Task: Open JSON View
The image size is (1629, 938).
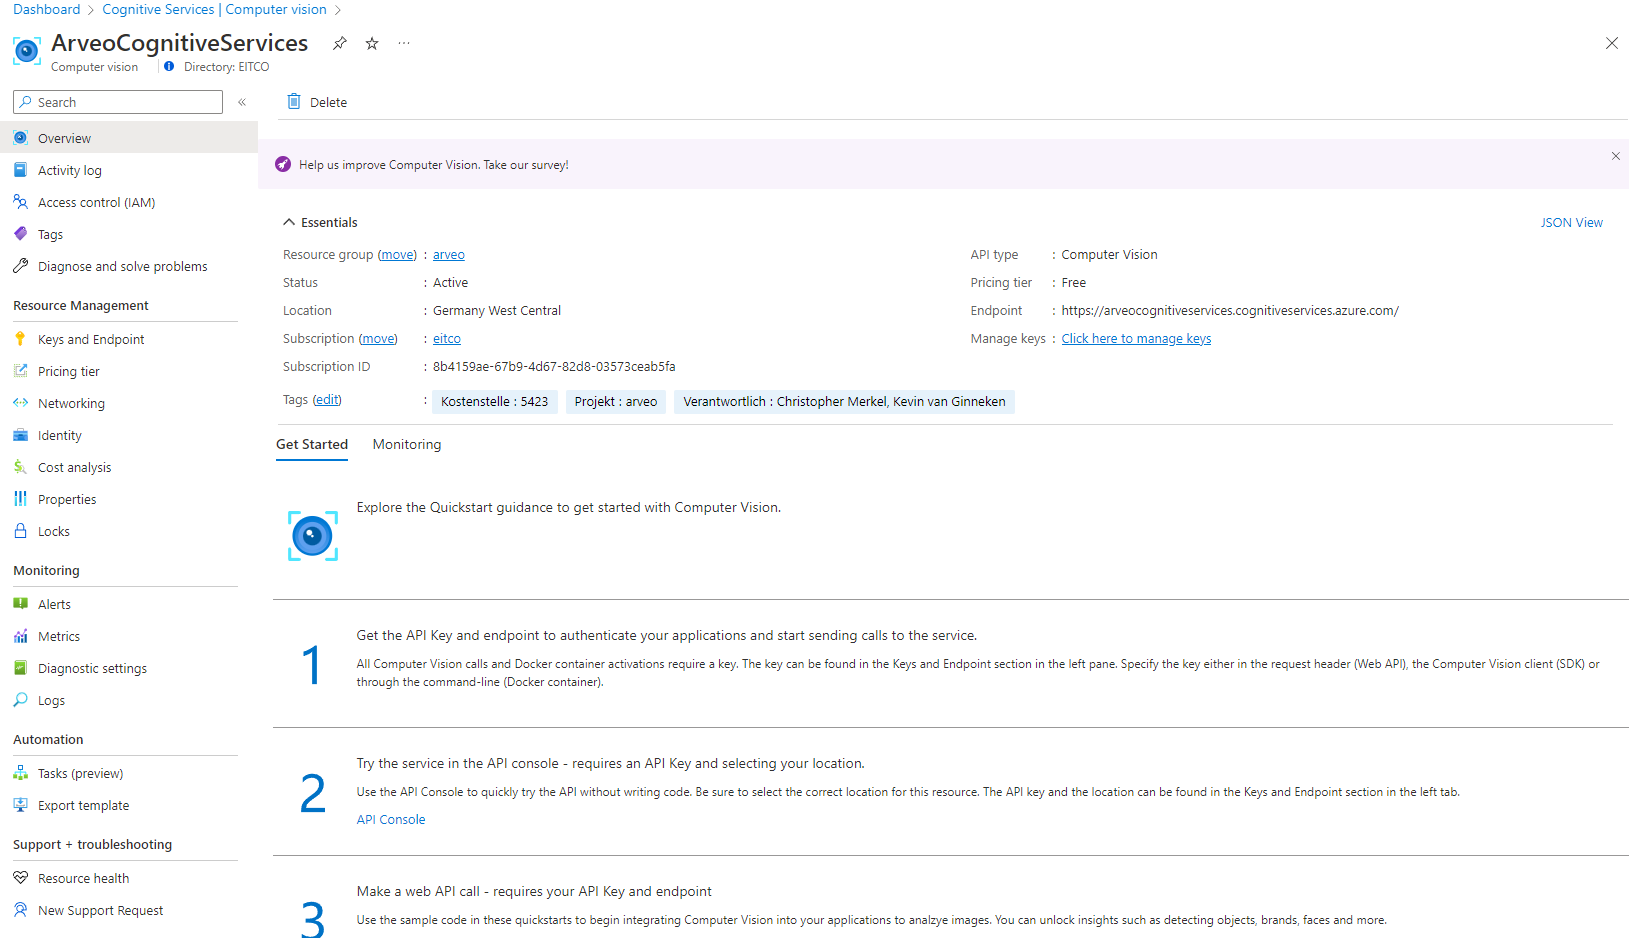Action: (1571, 222)
